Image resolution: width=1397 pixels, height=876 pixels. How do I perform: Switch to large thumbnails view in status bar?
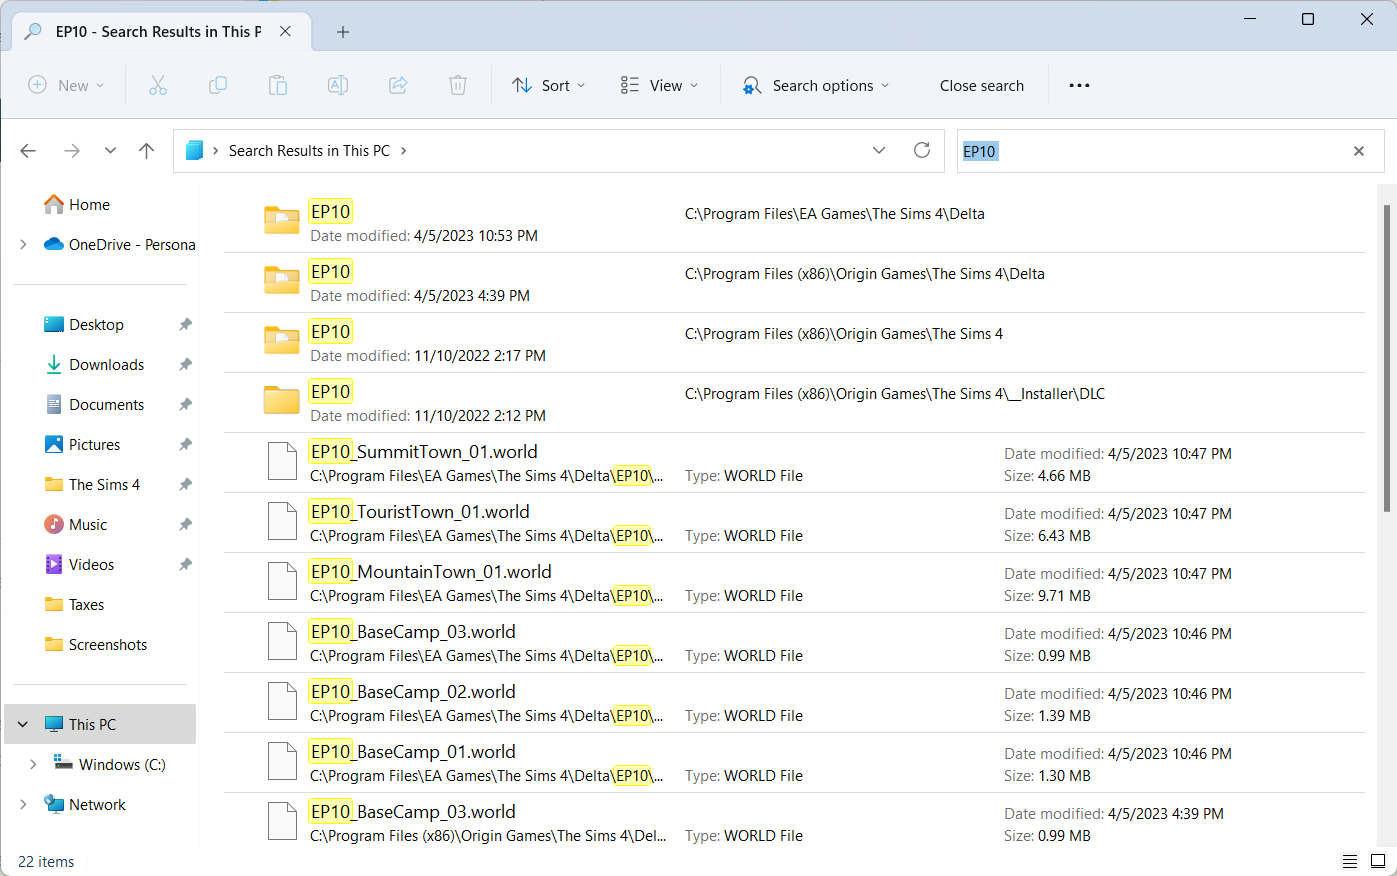(1377, 861)
